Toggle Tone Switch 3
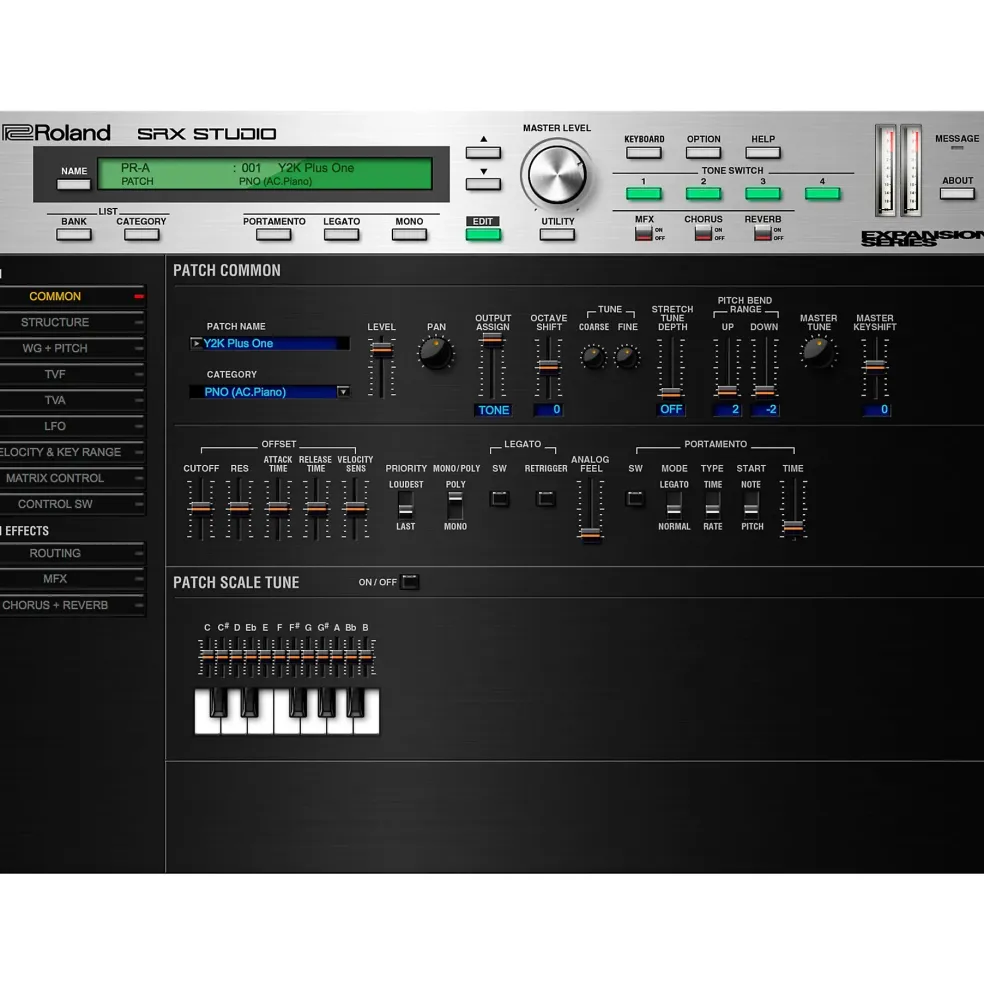984x985 pixels. (763, 194)
